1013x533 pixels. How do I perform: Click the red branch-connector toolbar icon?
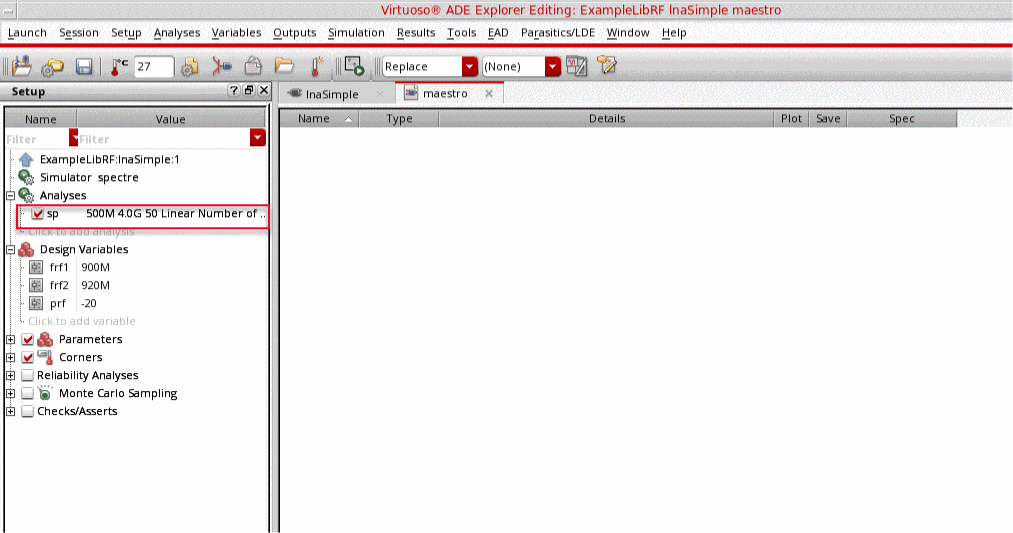pos(222,67)
